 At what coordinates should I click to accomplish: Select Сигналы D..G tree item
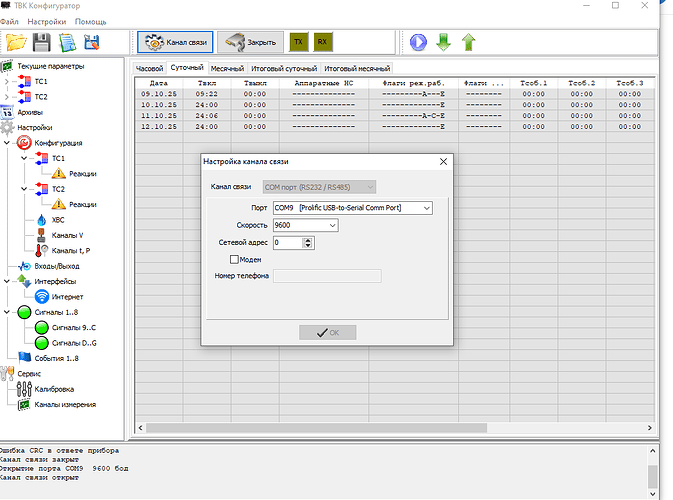click(x=74, y=343)
